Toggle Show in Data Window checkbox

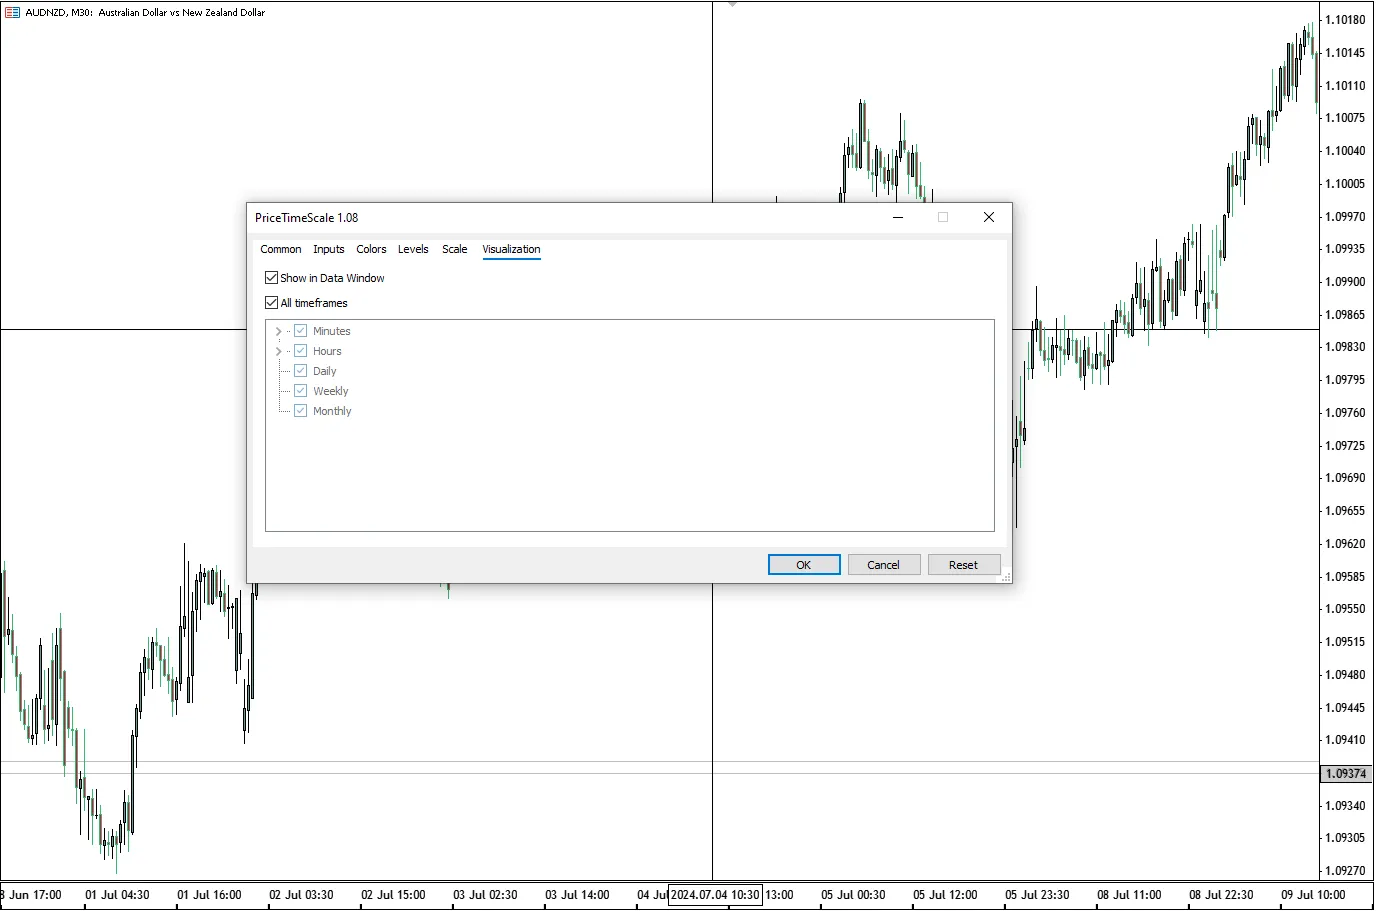pos(271,278)
